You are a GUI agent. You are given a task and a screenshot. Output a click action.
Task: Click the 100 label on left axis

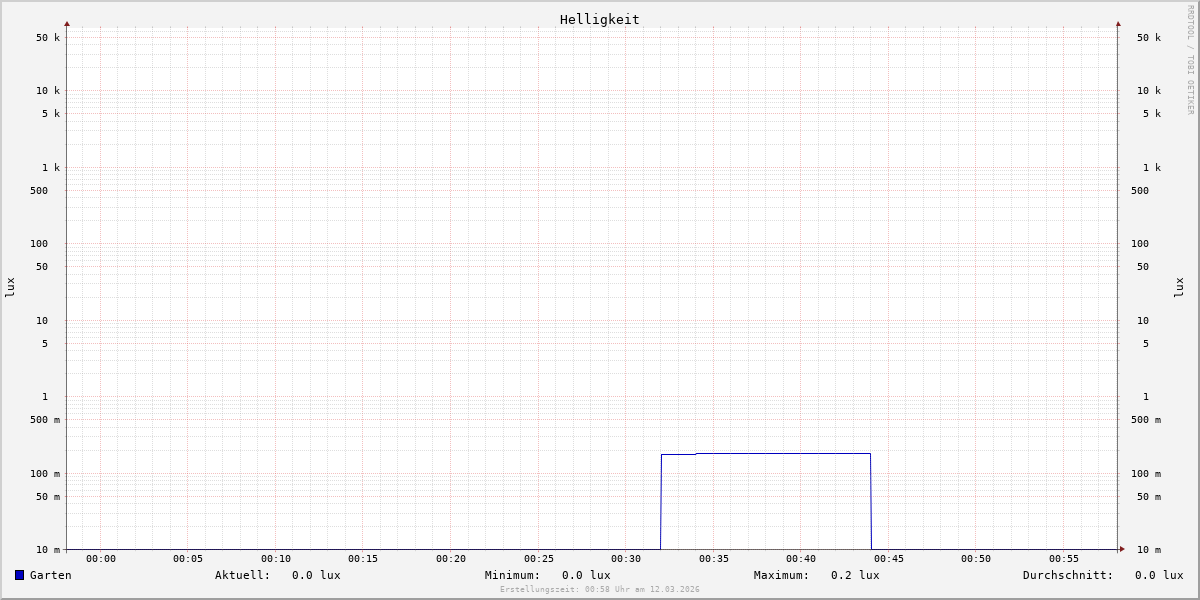(39, 244)
